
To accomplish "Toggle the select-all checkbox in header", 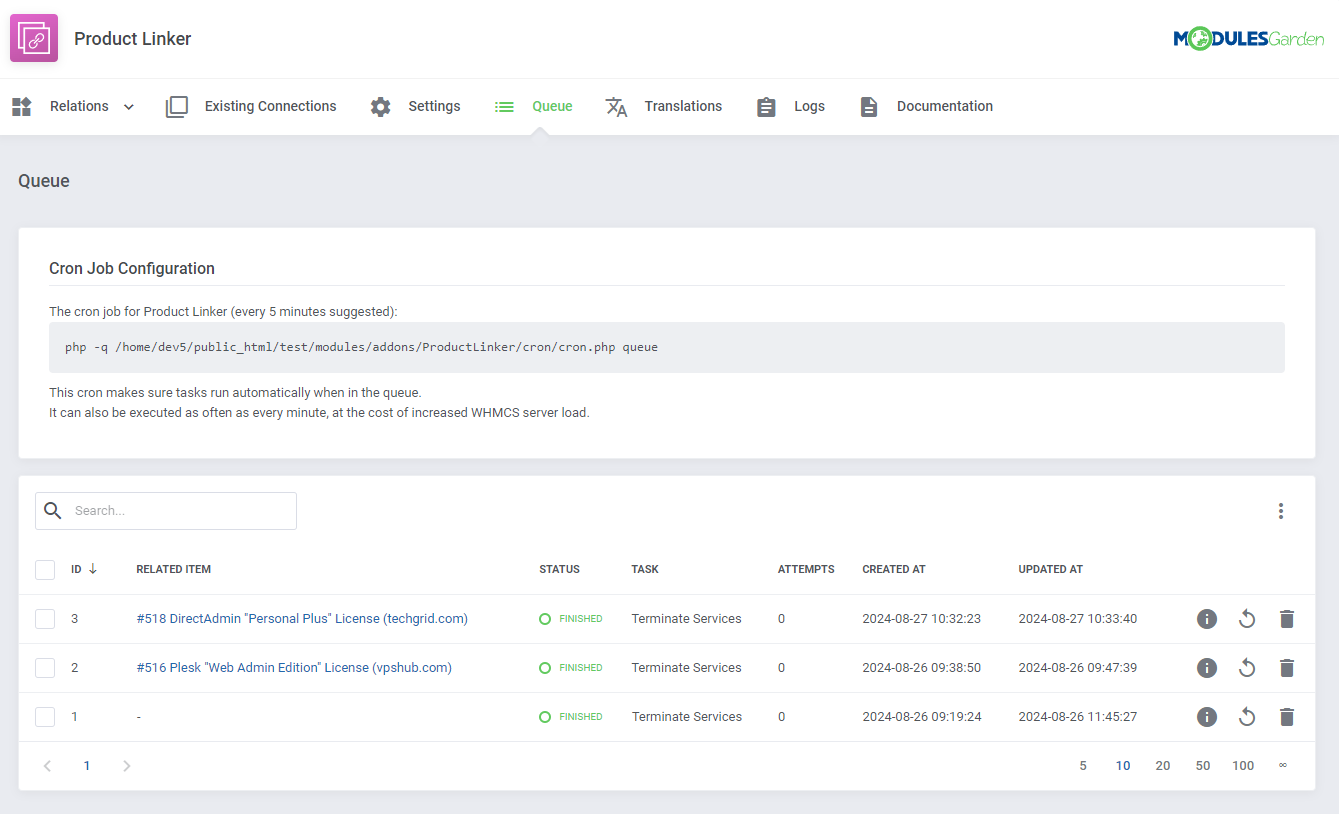I will (45, 570).
